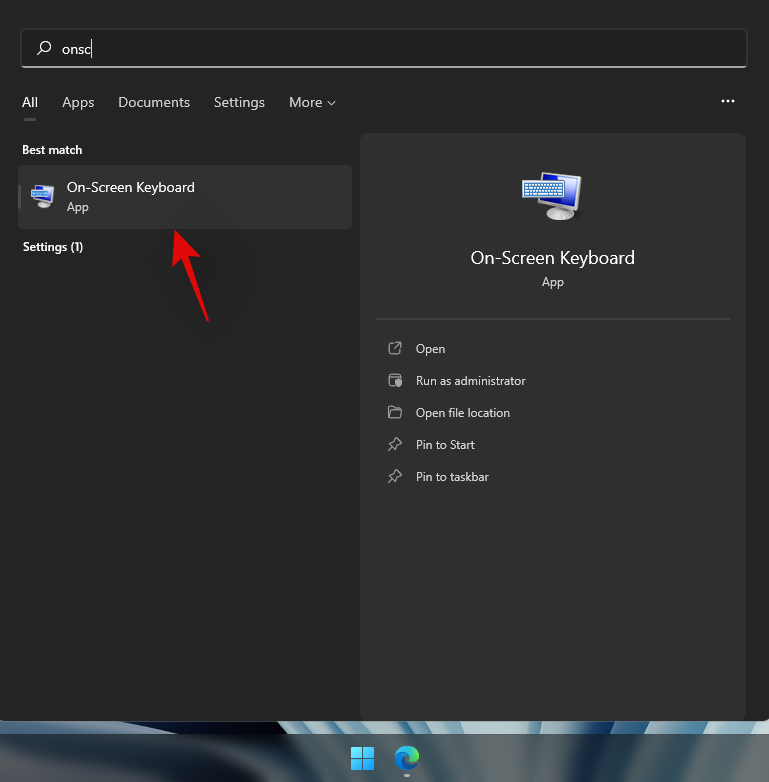Click the folder icon for Open file location

[395, 413]
